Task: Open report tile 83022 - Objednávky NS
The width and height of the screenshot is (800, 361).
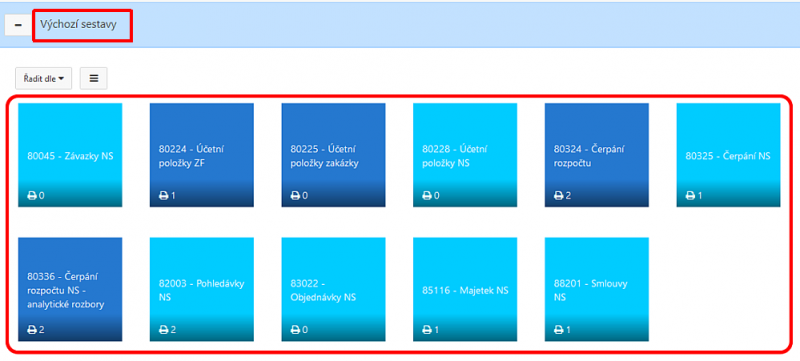Action: pos(333,289)
